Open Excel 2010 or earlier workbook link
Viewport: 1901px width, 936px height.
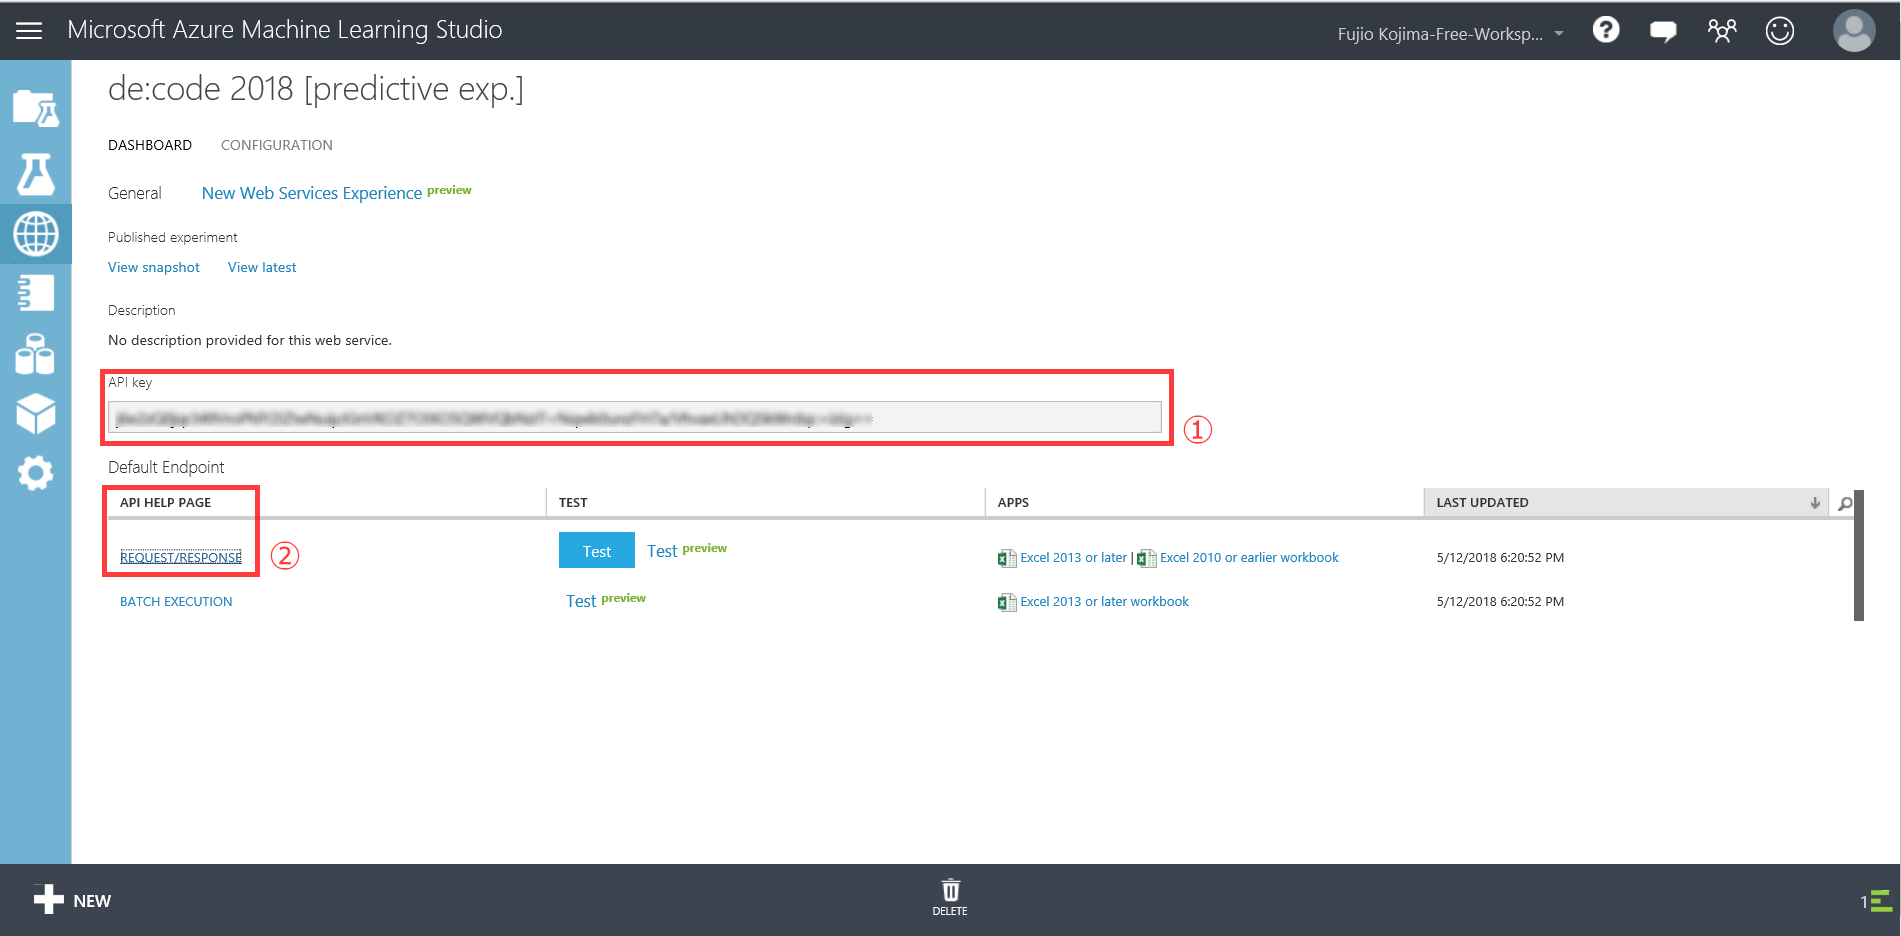pos(1249,557)
